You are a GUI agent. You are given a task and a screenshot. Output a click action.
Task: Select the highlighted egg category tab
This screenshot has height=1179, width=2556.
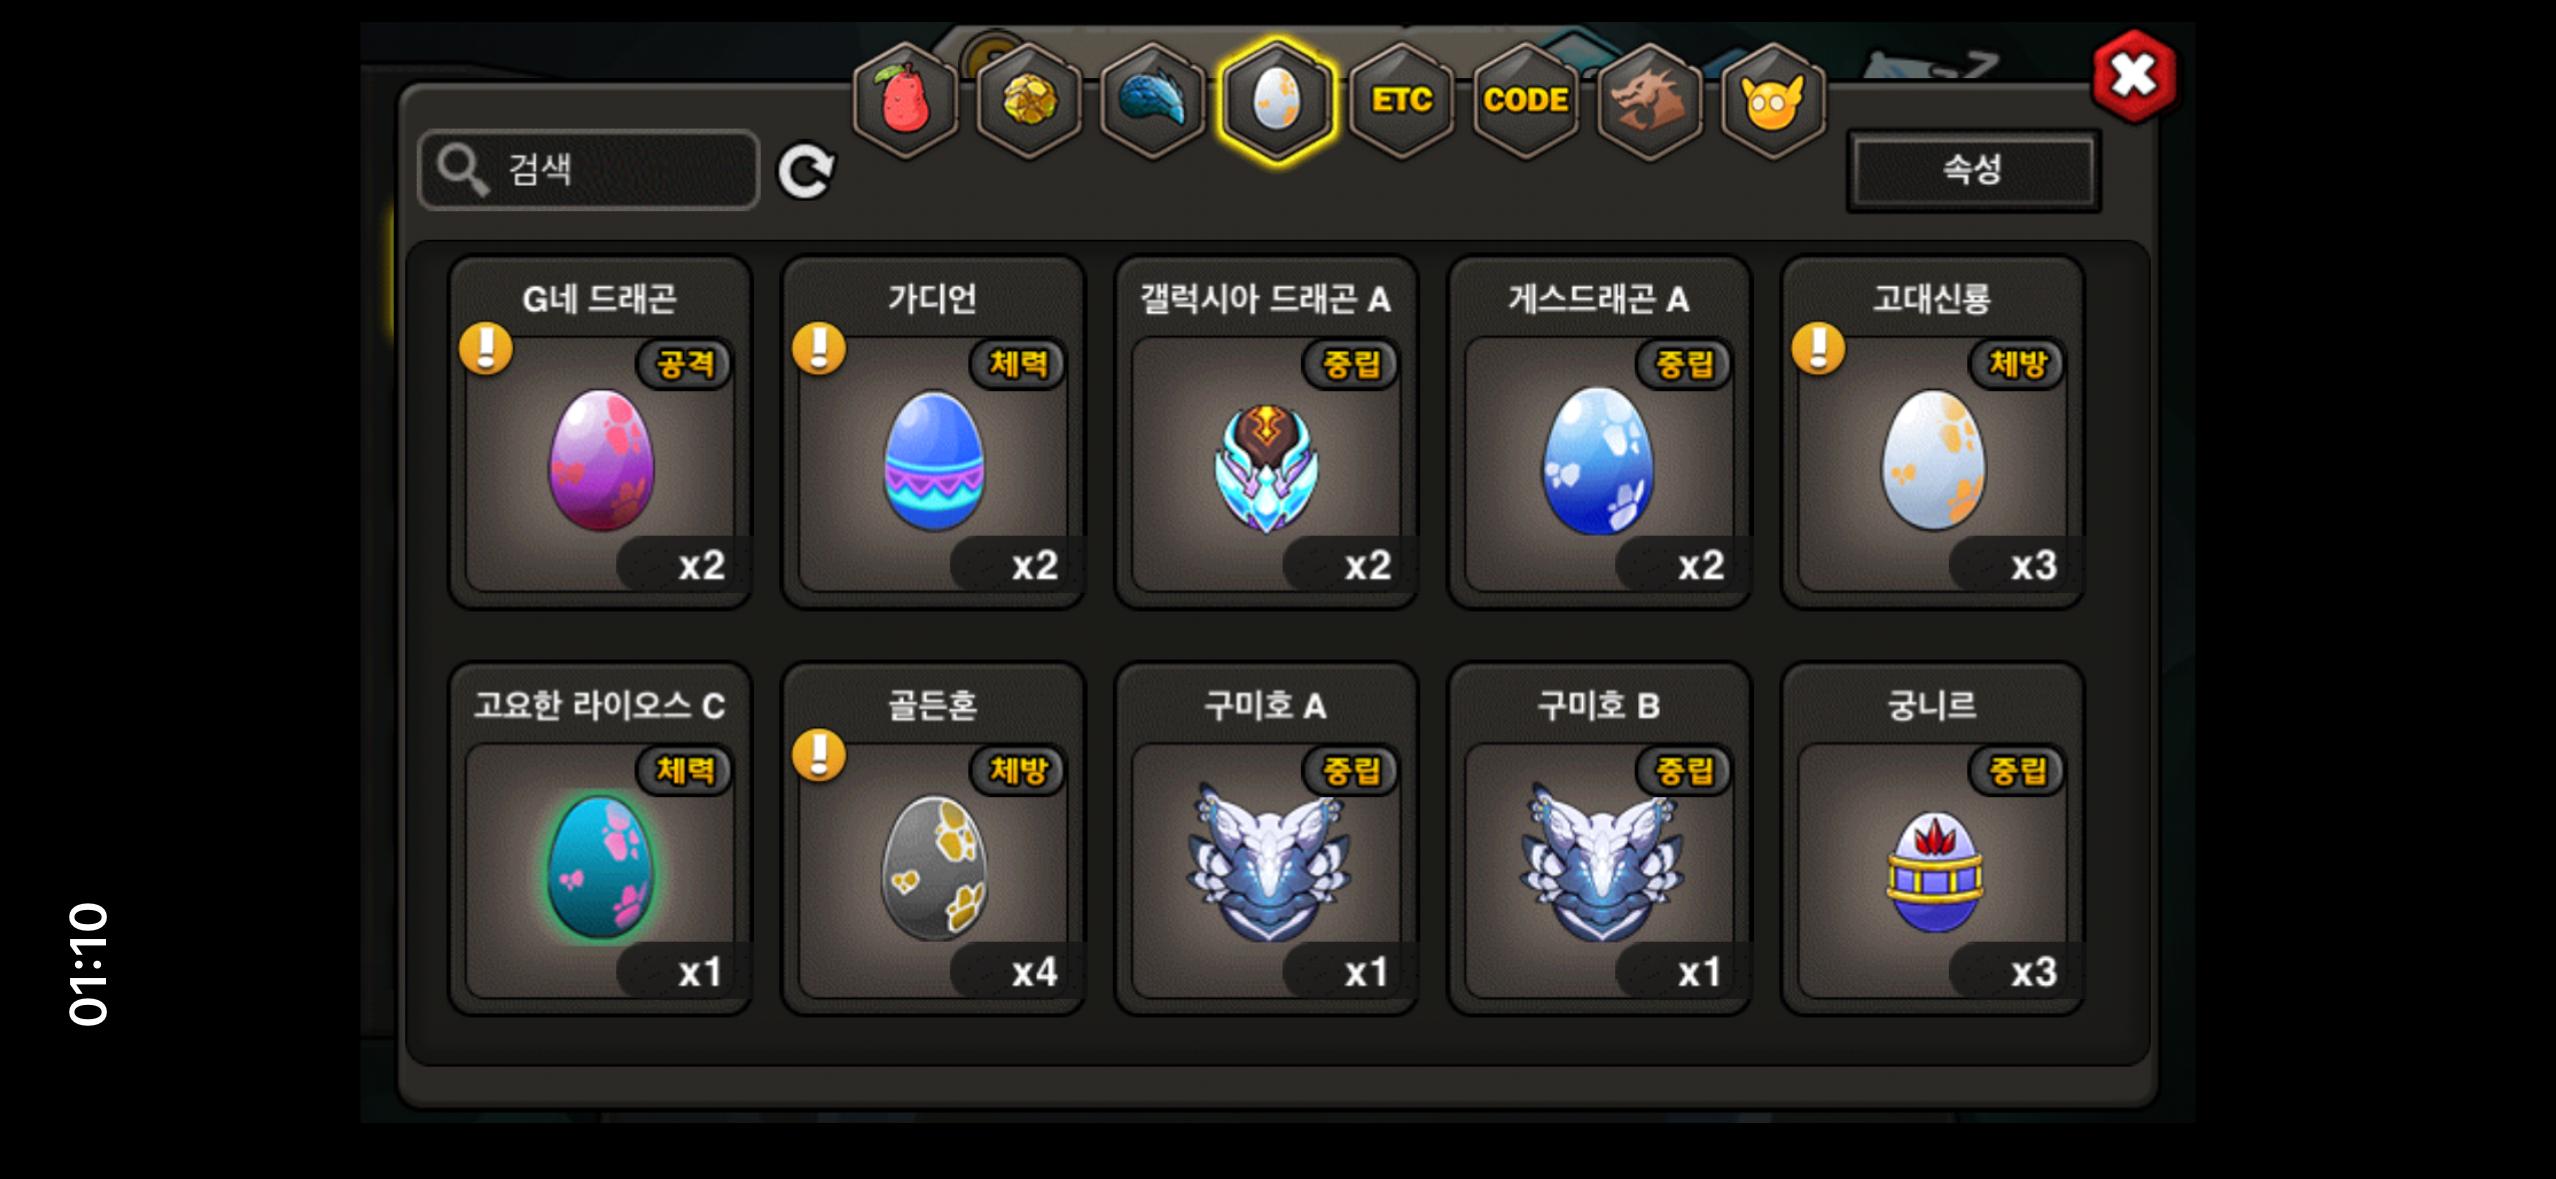1277,100
